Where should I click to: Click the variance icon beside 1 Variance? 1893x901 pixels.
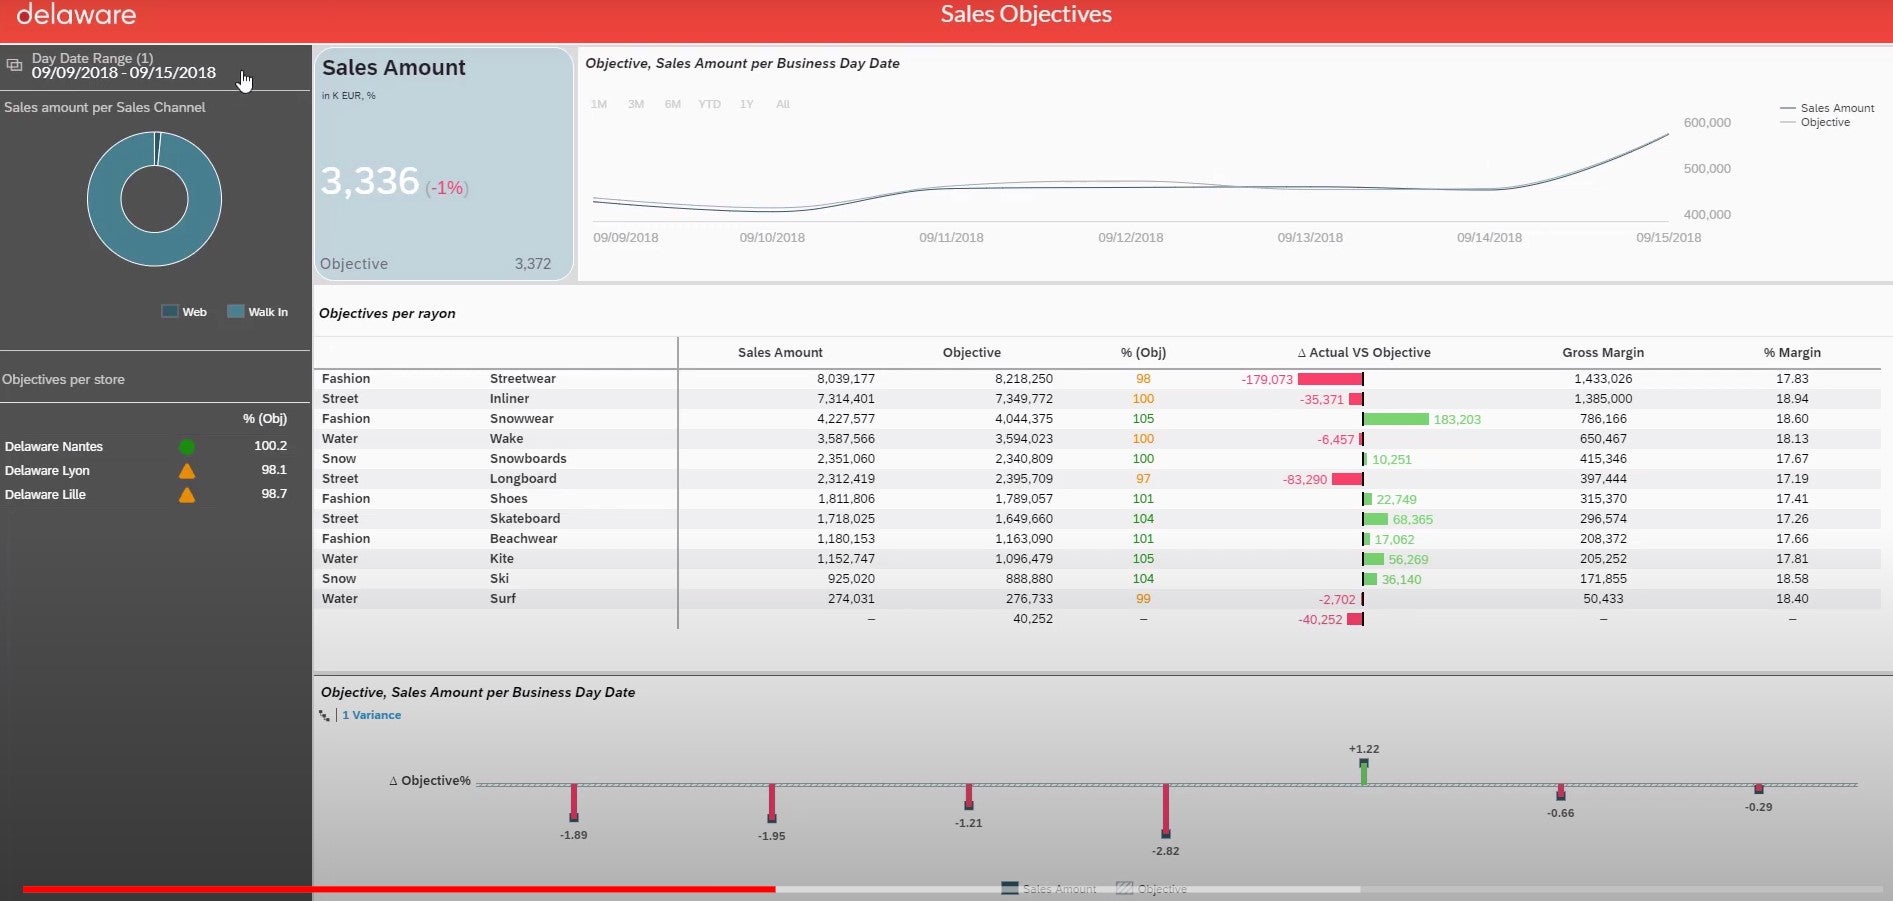324,716
